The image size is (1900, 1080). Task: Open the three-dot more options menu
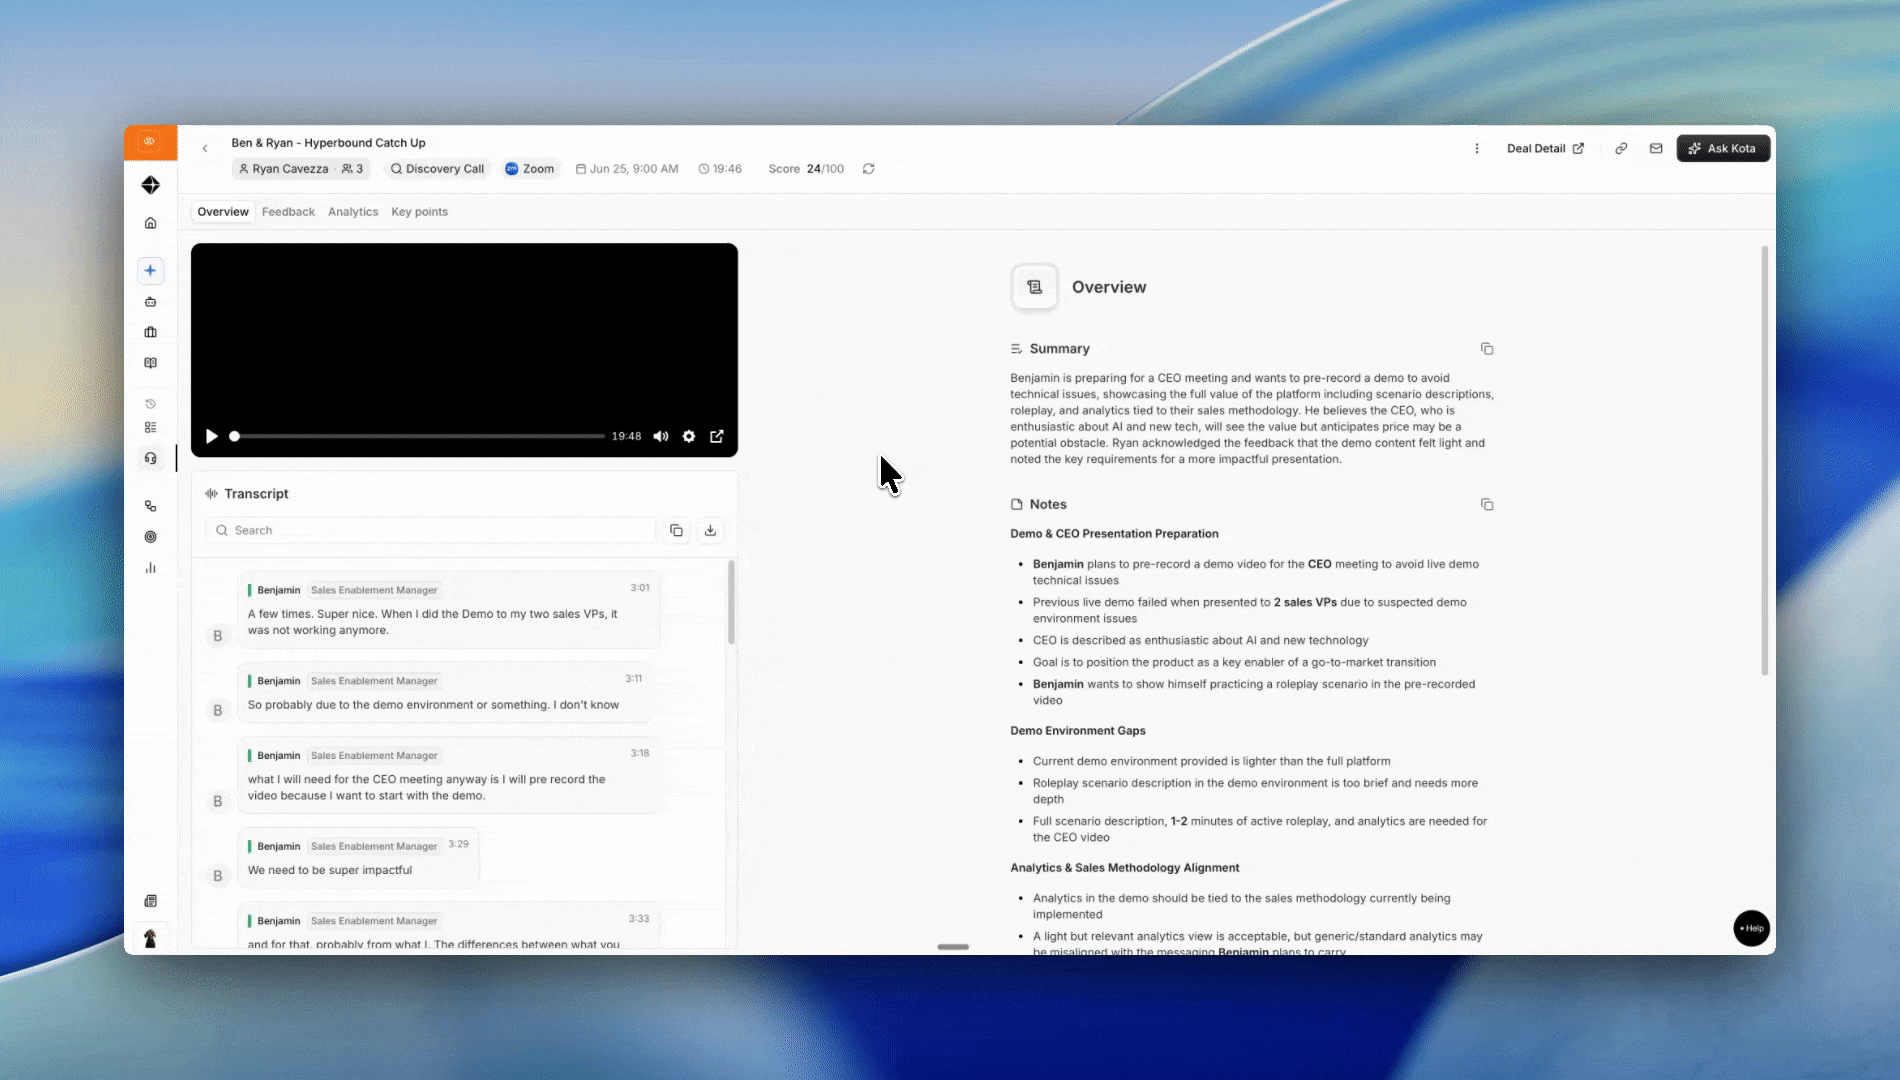tap(1477, 148)
